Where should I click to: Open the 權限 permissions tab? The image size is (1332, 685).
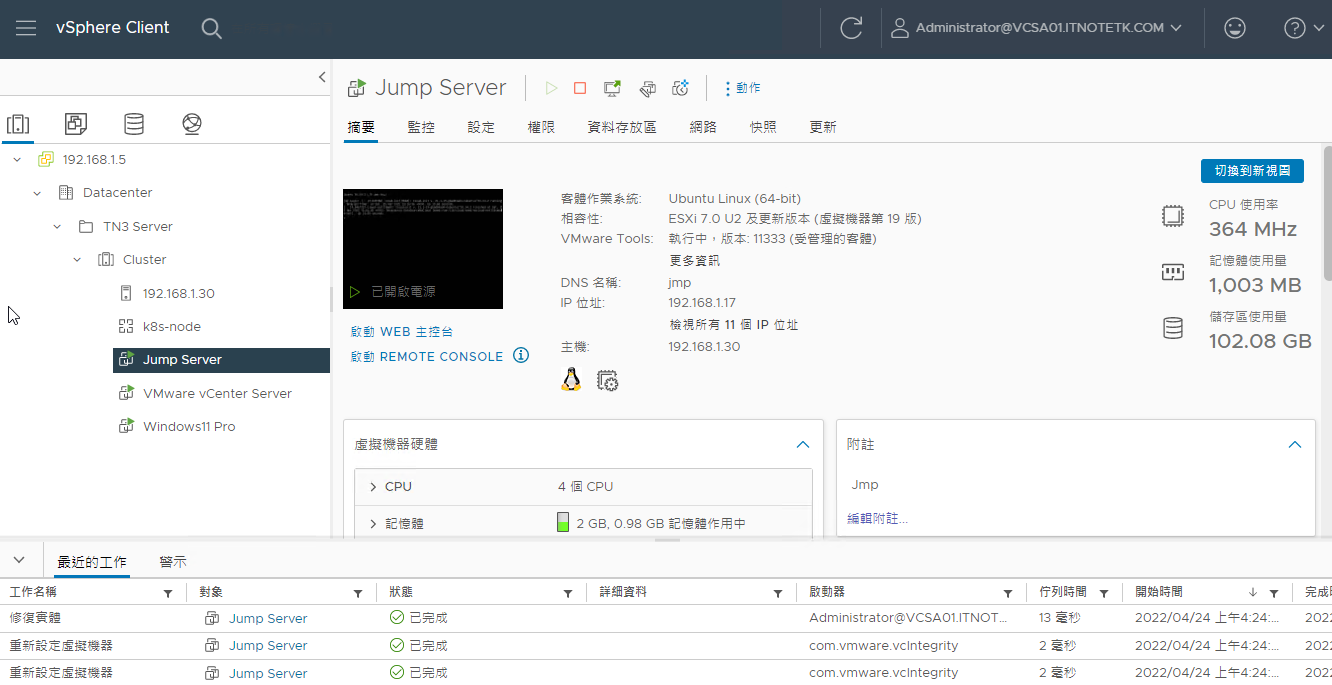coord(541,127)
